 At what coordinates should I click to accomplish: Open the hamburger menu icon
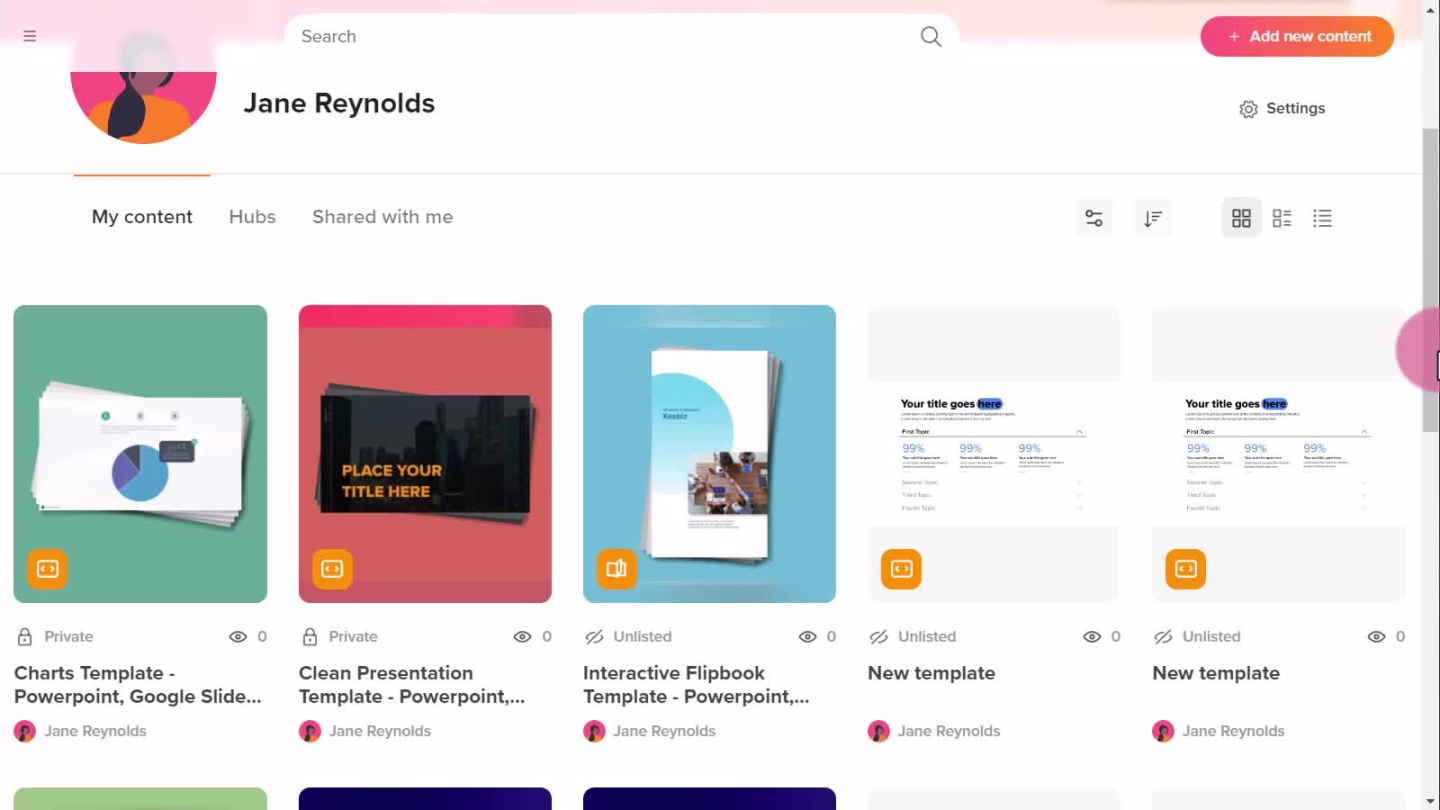pos(30,36)
